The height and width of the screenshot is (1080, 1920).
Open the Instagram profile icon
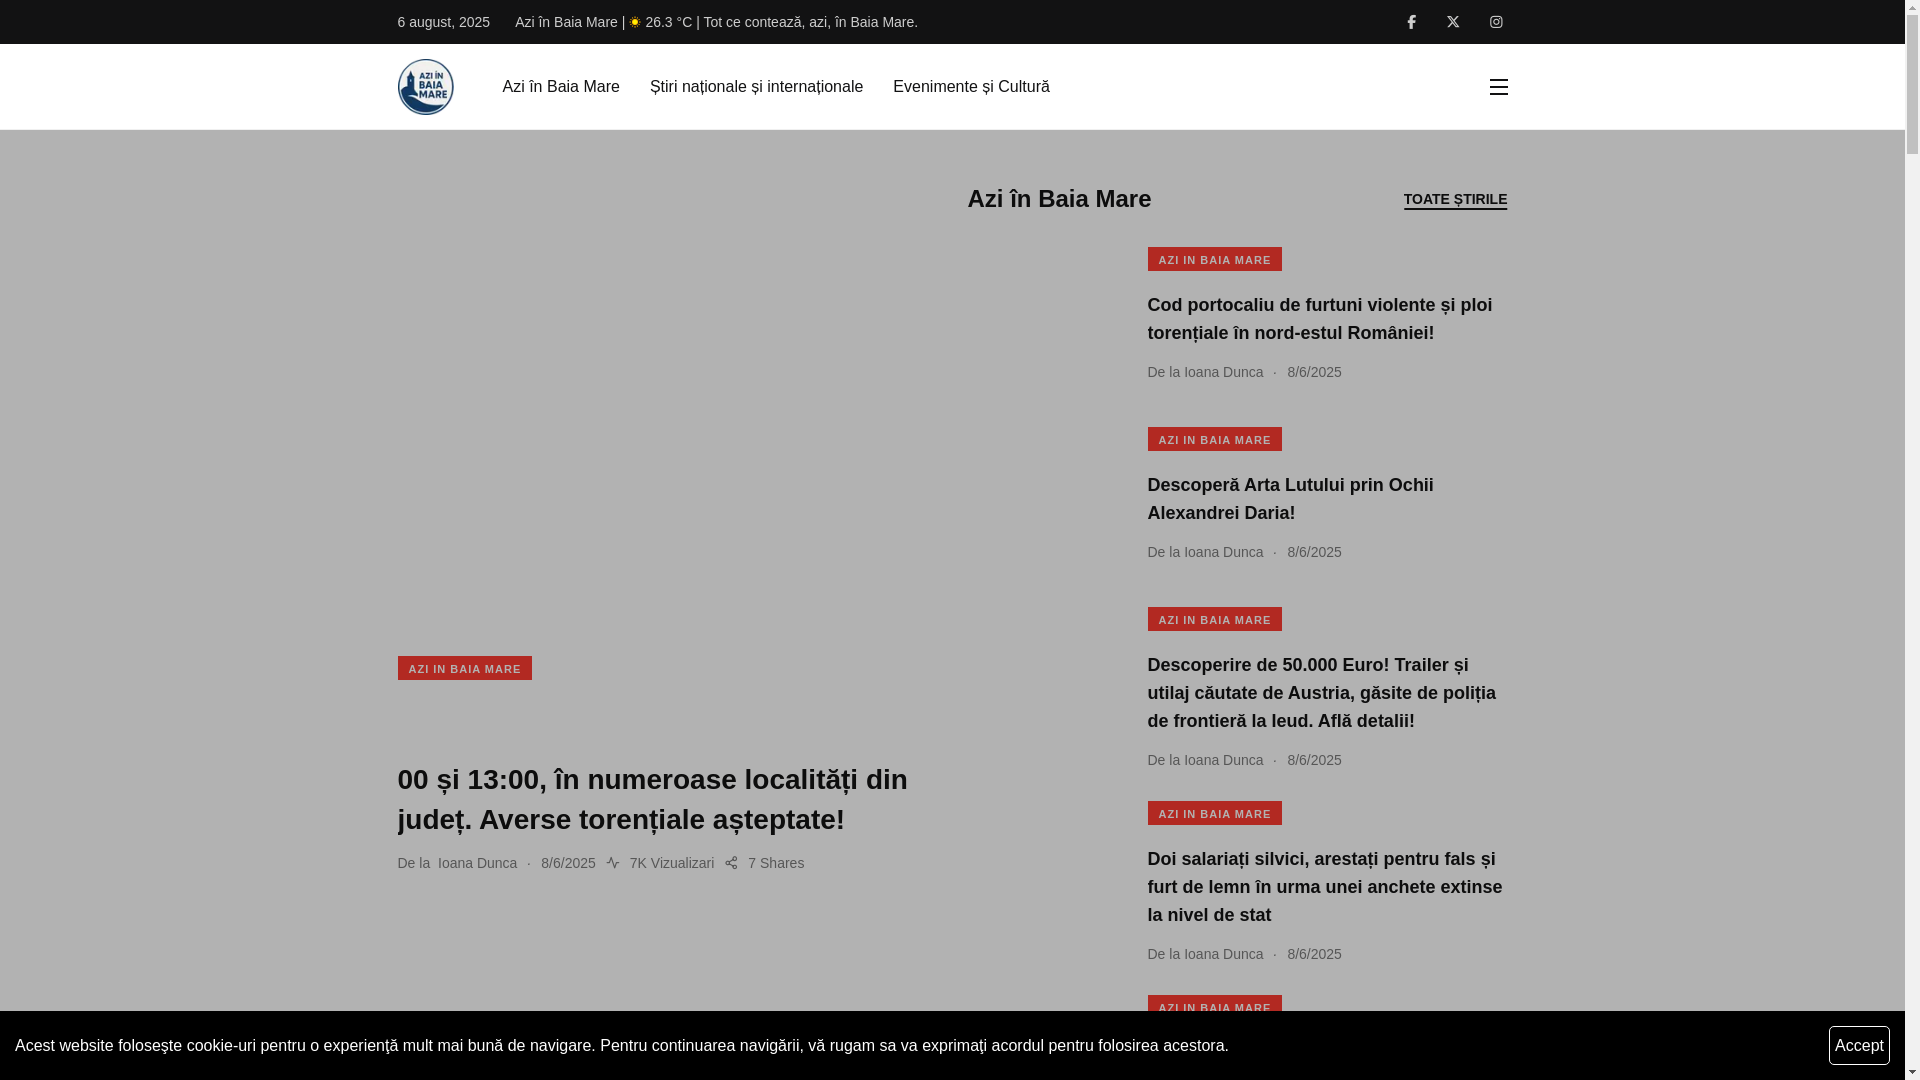tap(1496, 22)
